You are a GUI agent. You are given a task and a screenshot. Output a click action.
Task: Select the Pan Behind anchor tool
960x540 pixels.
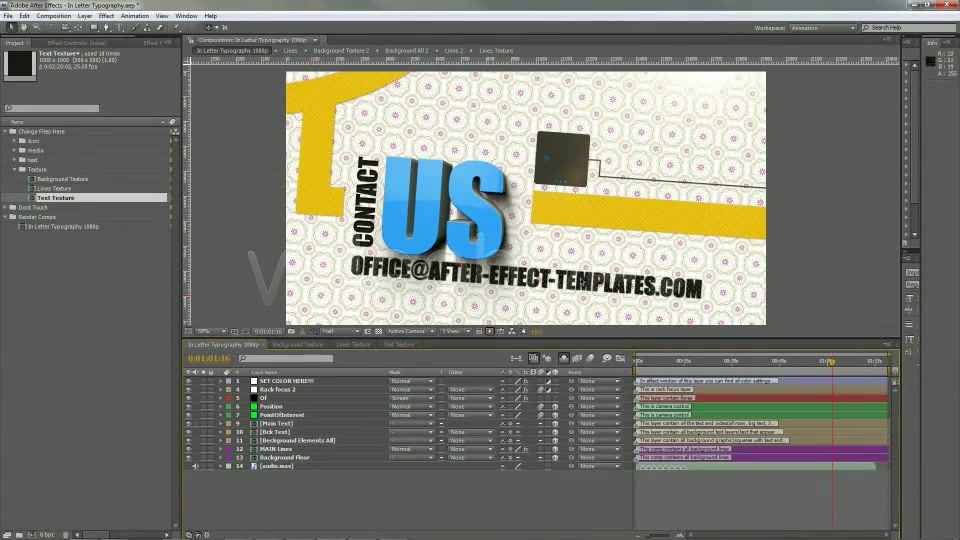coord(78,28)
